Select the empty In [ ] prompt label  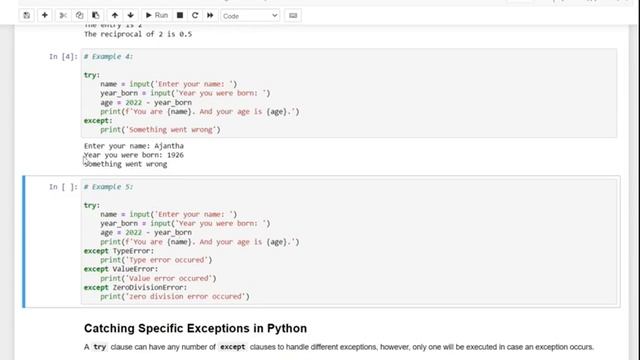(63, 187)
